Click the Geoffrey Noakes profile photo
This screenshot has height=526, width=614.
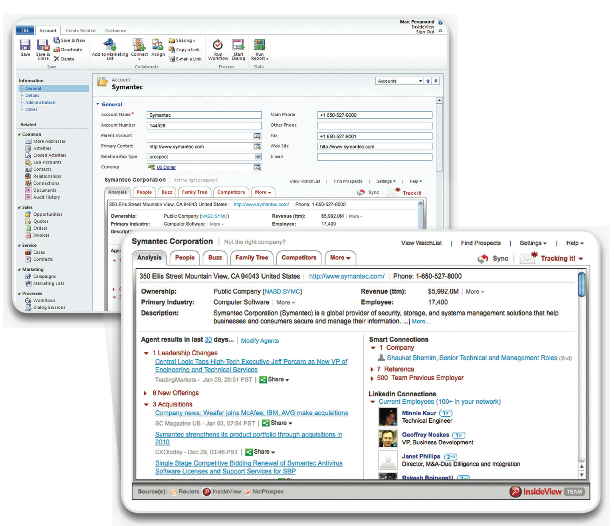click(388, 438)
